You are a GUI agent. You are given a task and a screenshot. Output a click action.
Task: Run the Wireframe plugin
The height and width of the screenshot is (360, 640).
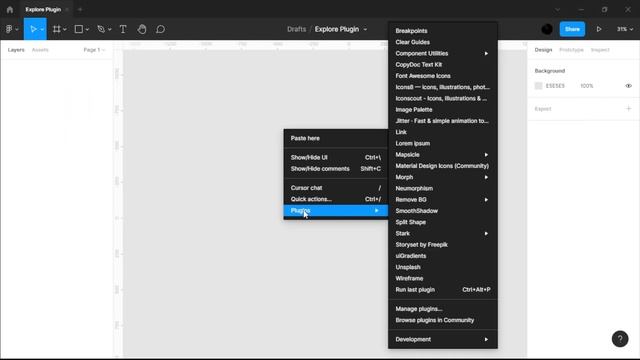442,278
